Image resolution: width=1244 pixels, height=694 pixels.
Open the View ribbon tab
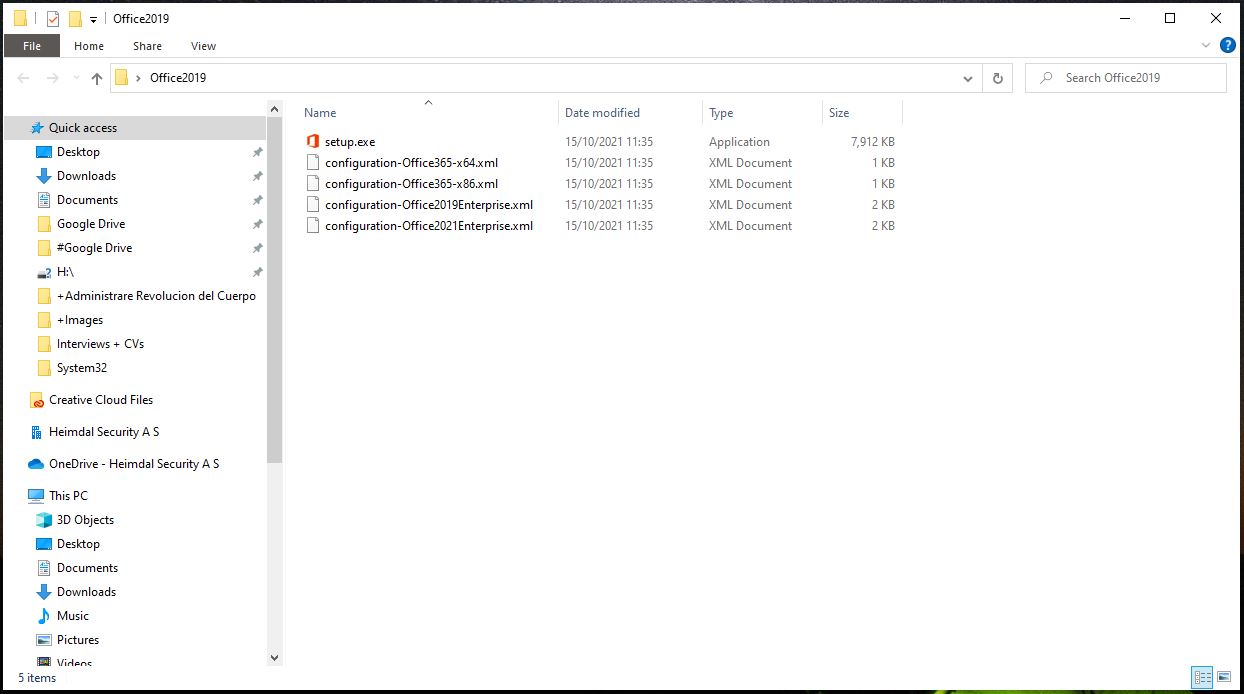203,46
